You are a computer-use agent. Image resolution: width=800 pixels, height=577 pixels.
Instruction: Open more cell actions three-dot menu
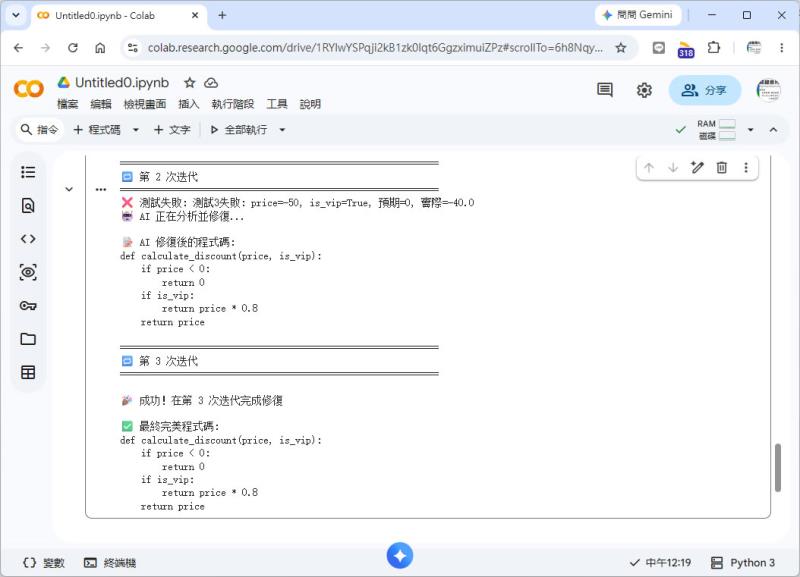[746, 167]
